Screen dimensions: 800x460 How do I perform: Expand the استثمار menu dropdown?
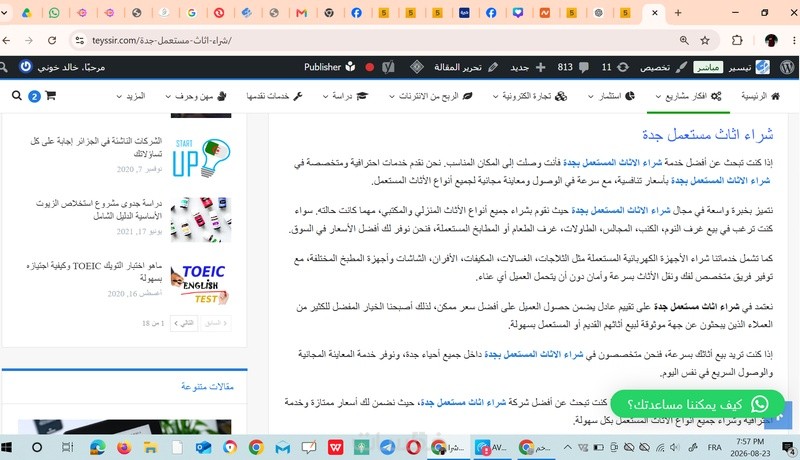click(x=611, y=96)
